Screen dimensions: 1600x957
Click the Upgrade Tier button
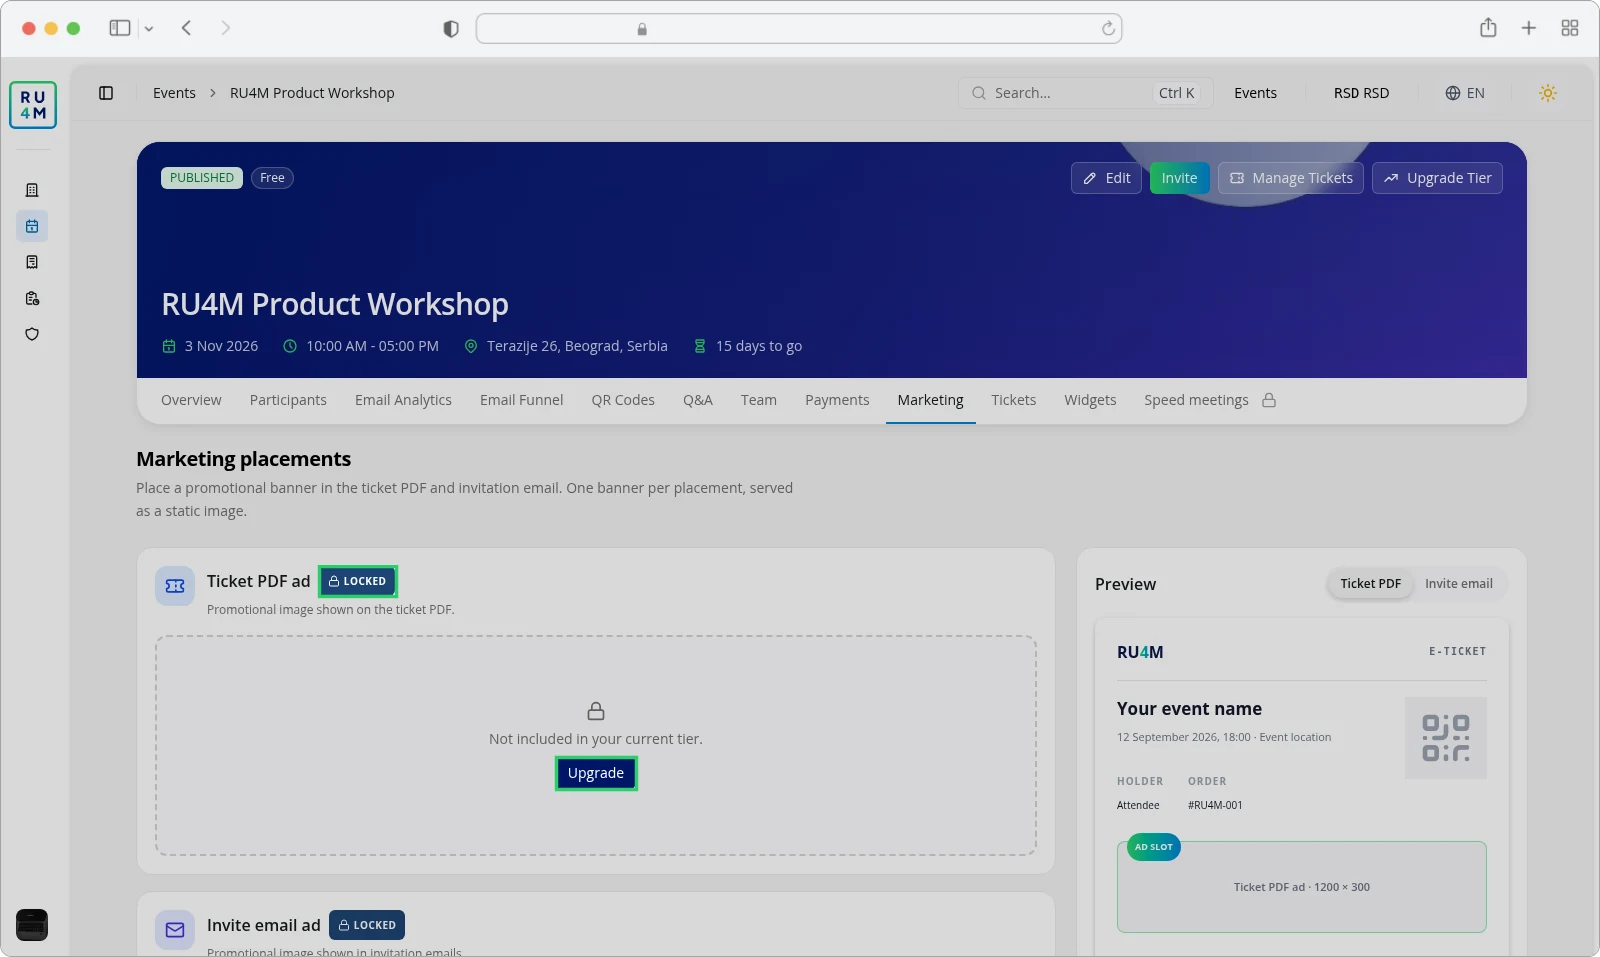pyautogui.click(x=1437, y=178)
